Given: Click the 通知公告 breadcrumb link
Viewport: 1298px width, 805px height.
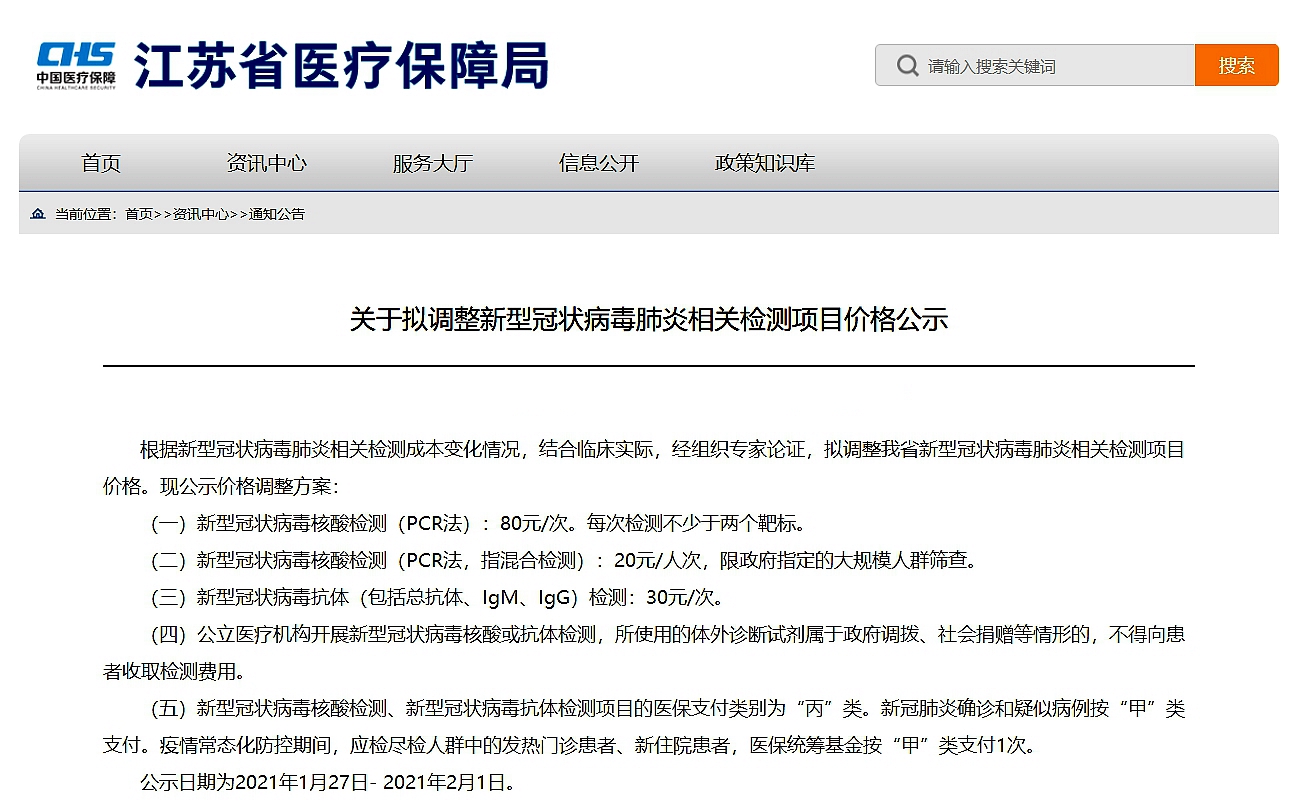Looking at the screenshot, I should [277, 214].
